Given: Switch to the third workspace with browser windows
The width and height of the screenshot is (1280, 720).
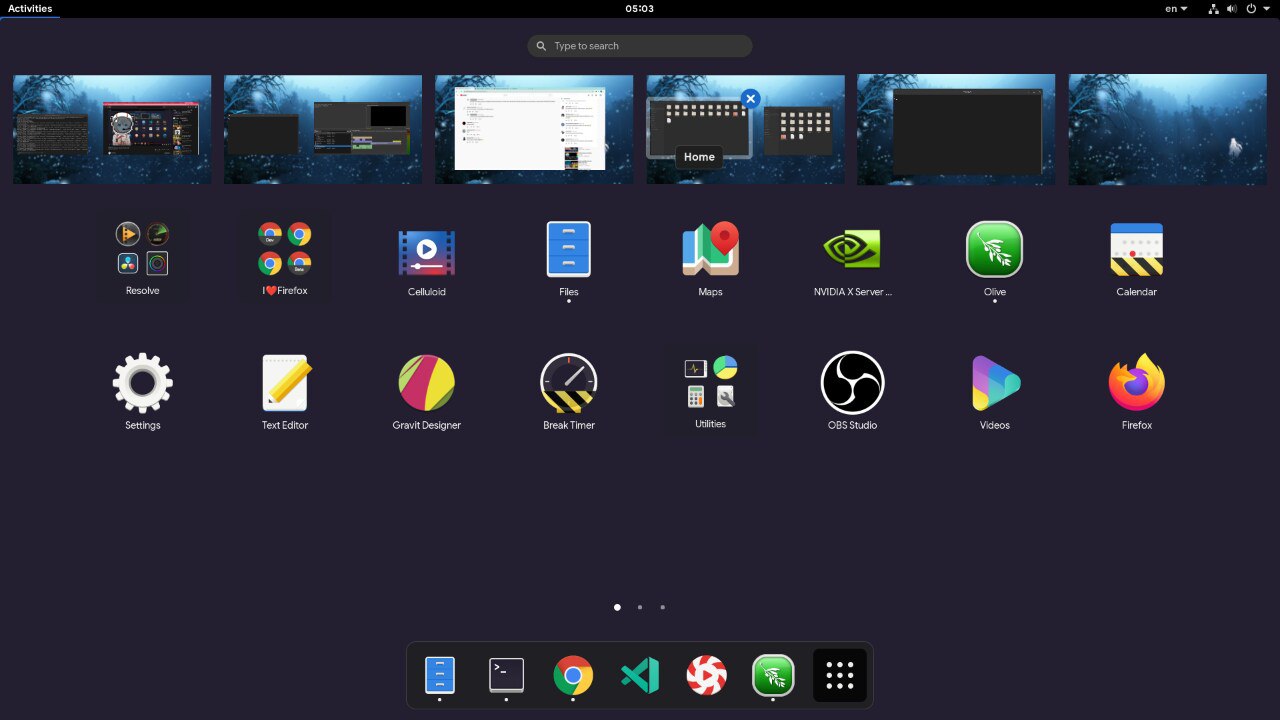Looking at the screenshot, I should (534, 129).
